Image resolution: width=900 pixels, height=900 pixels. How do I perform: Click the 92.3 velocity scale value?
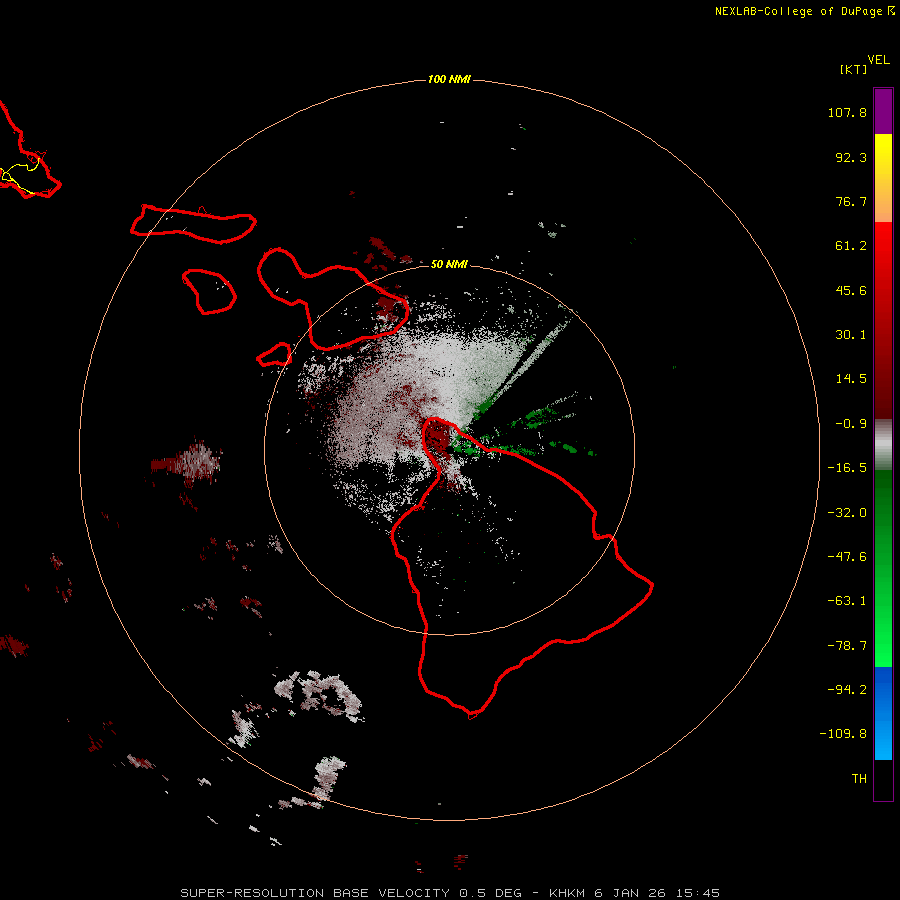click(x=851, y=157)
